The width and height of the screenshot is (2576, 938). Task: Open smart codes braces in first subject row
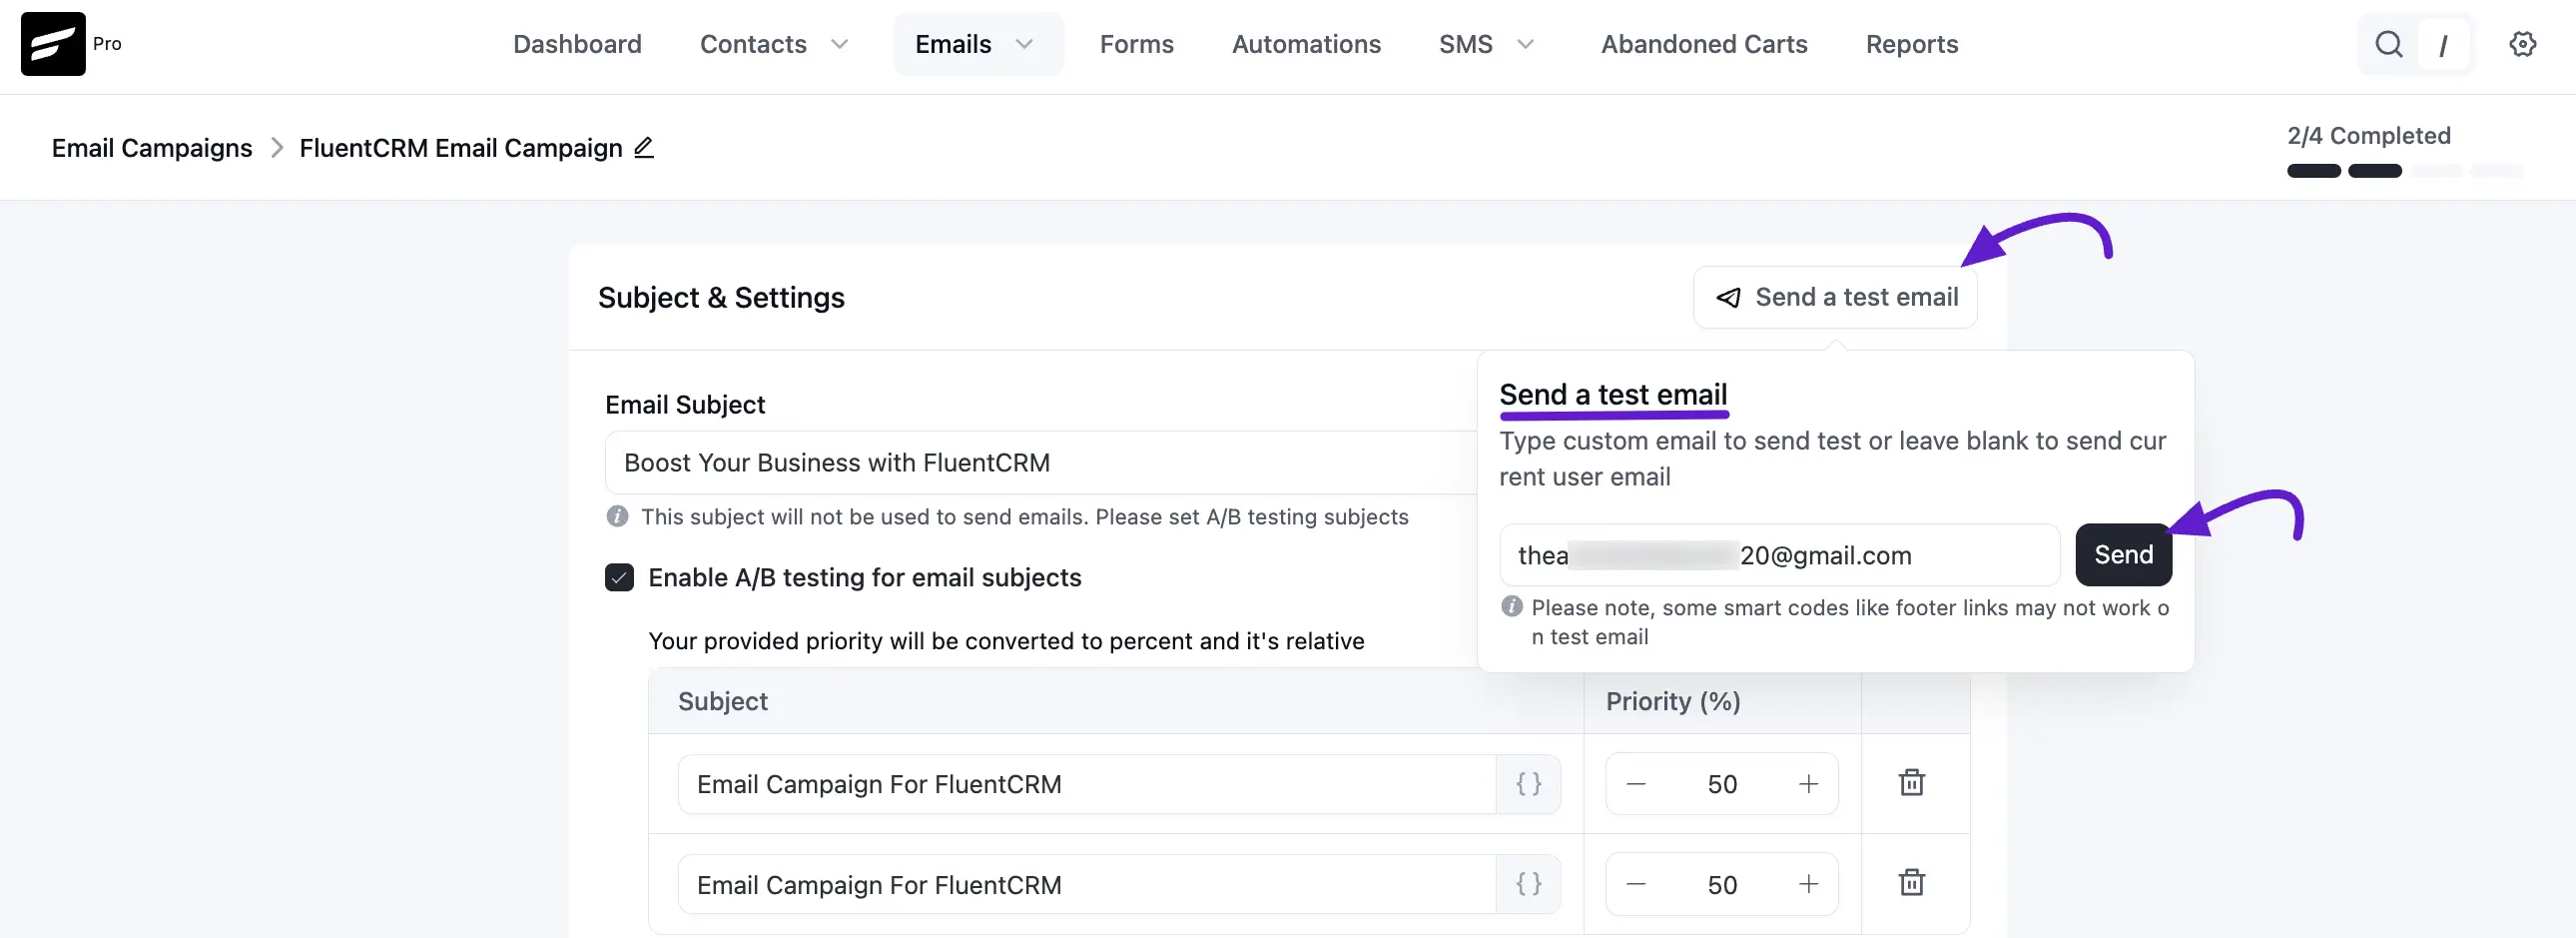point(1529,784)
